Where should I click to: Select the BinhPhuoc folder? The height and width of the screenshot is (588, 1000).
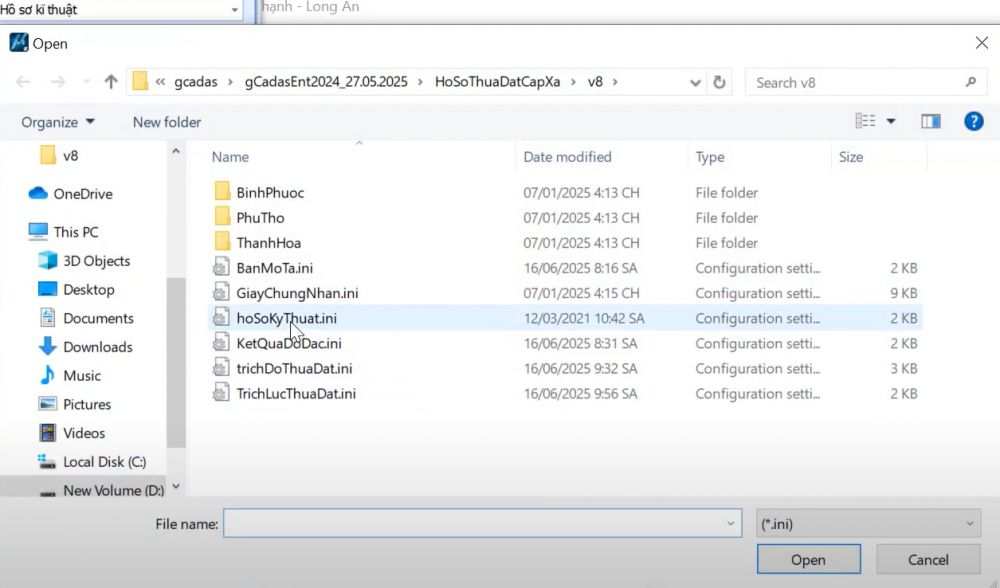pos(270,192)
